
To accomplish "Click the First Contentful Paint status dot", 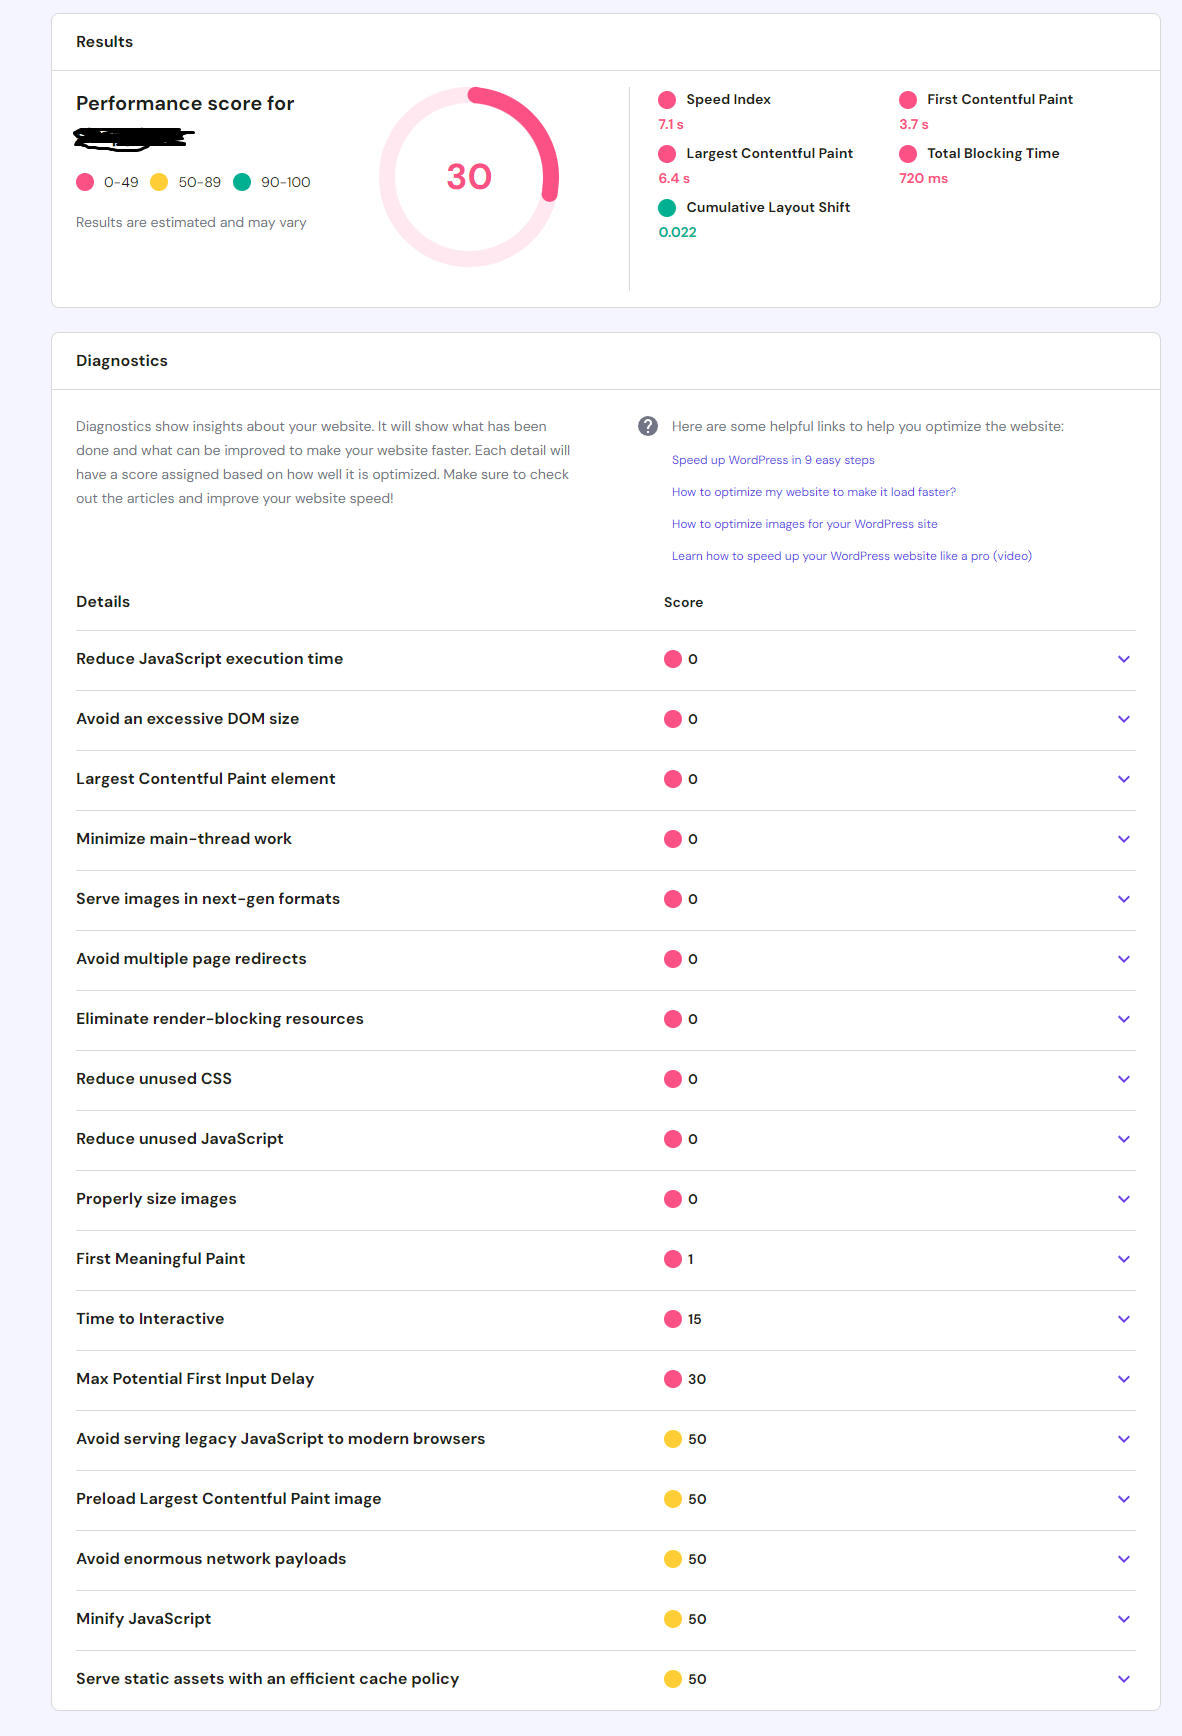I will [x=908, y=100].
